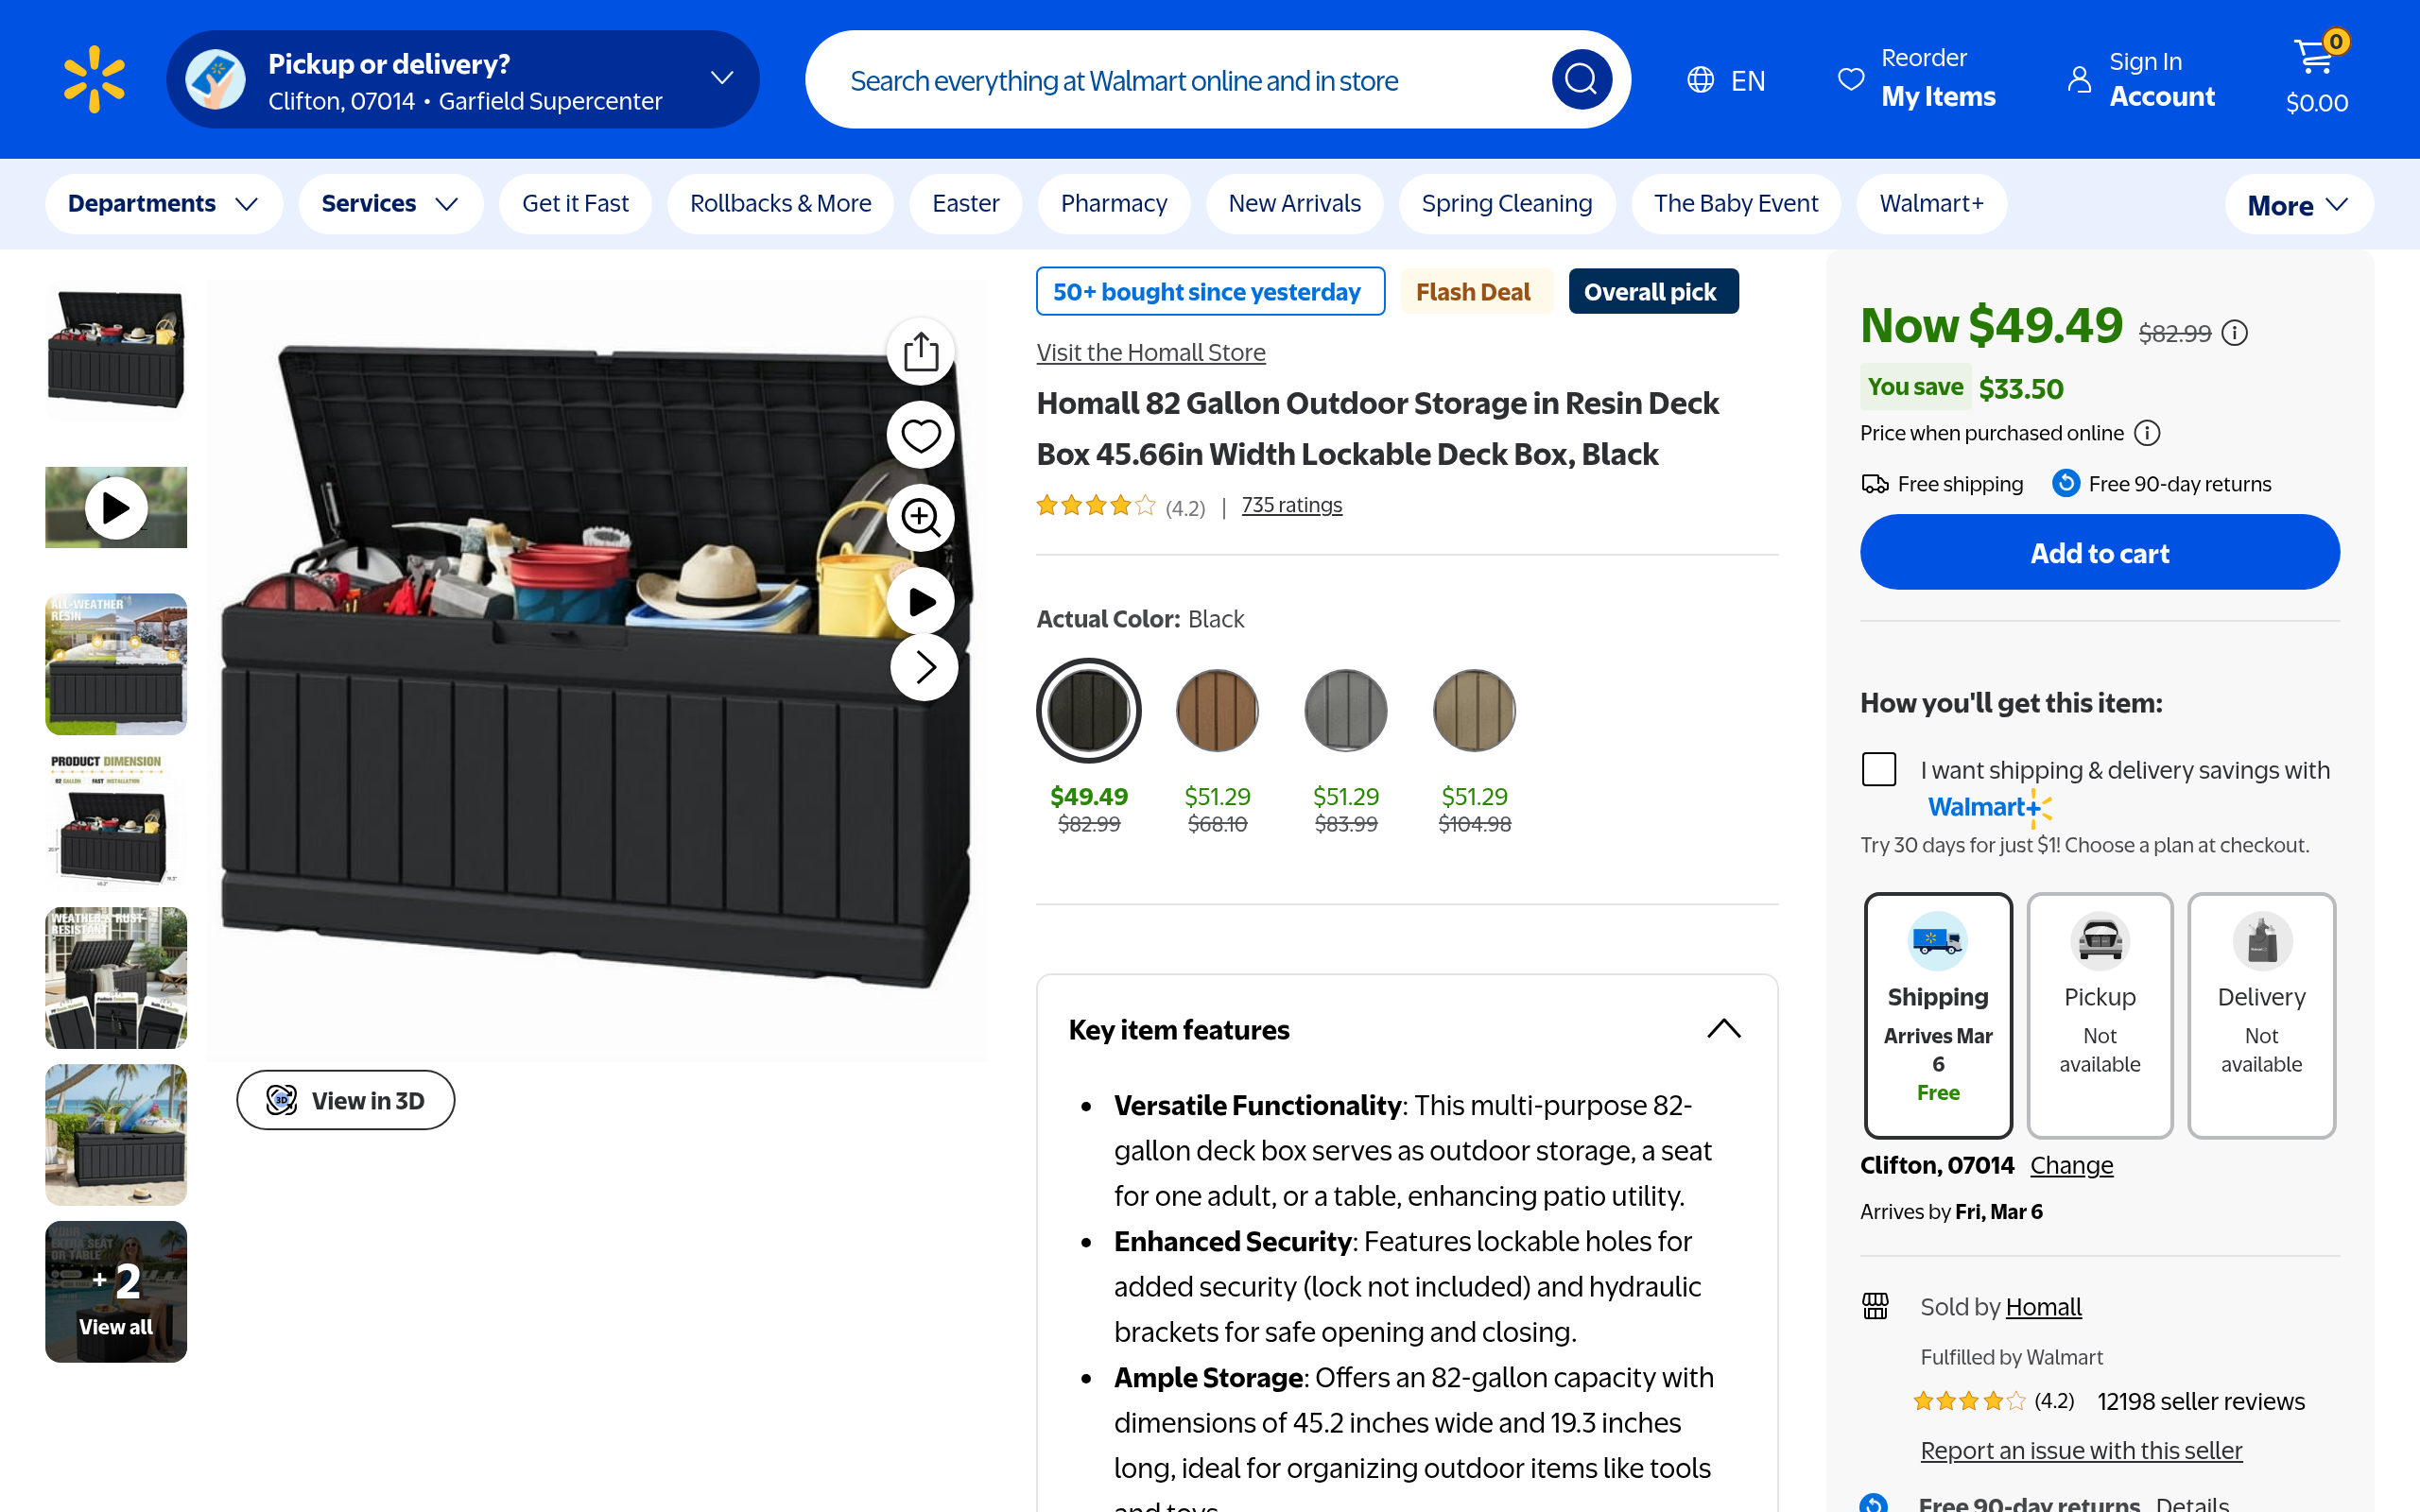Screen dimensions: 2420x1512
Task: Open the 735 ratings link
Action: (x=1291, y=505)
